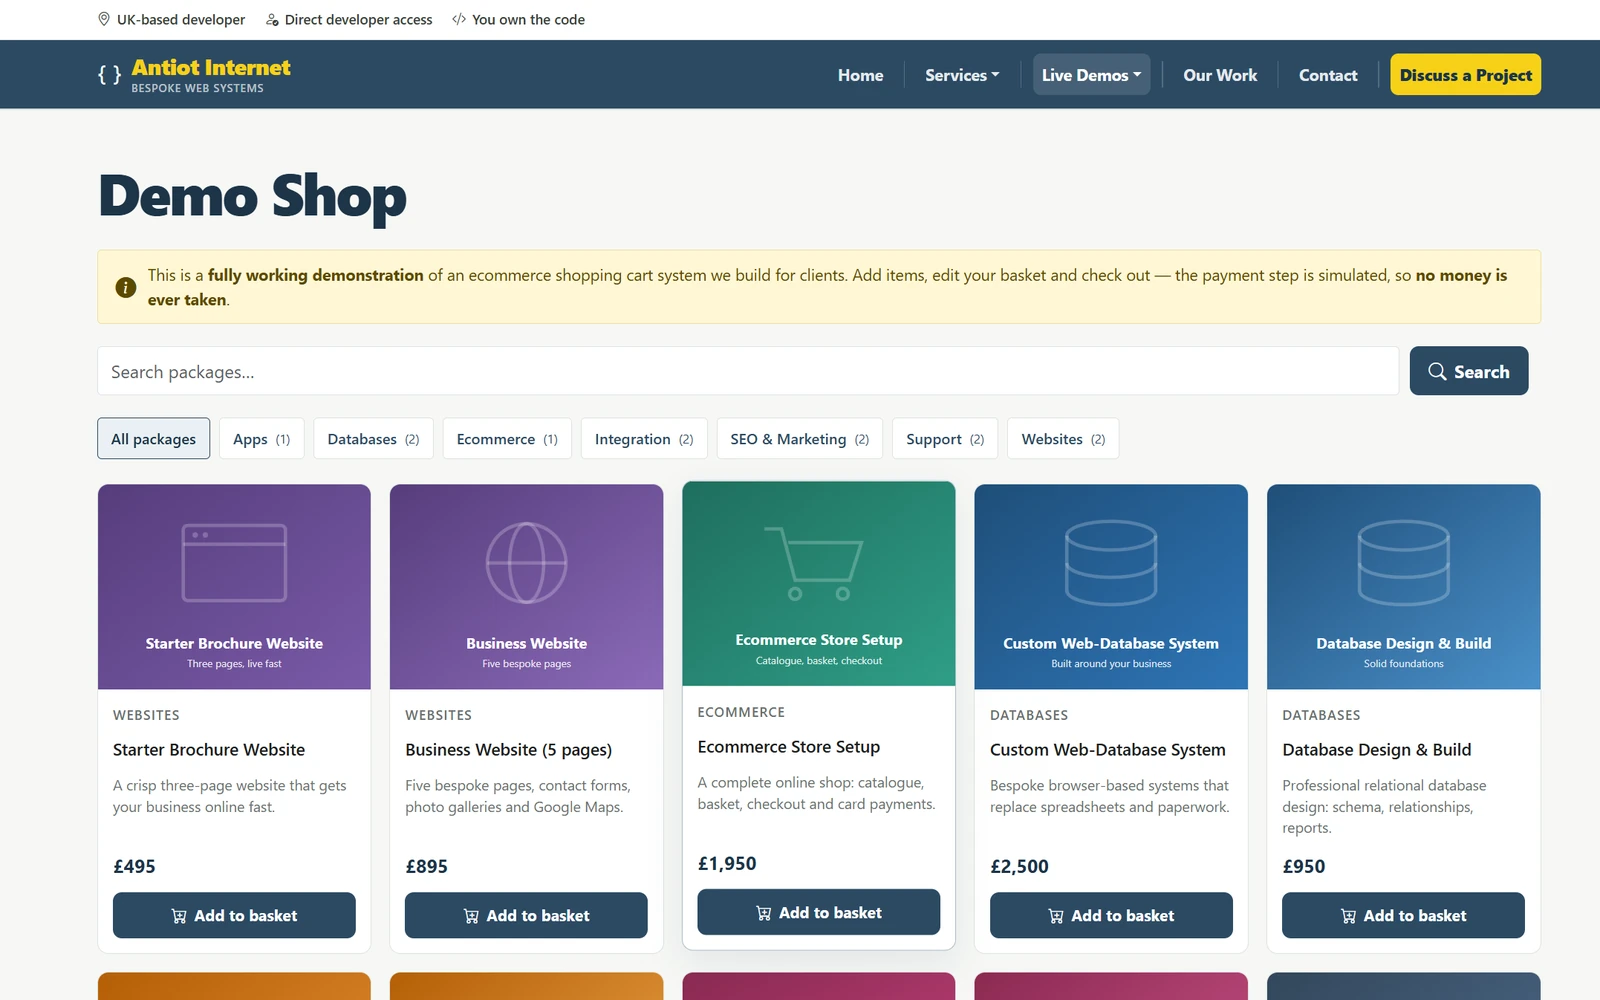Filter by SEO & Marketing category
This screenshot has width=1600, height=1000.
pos(799,439)
